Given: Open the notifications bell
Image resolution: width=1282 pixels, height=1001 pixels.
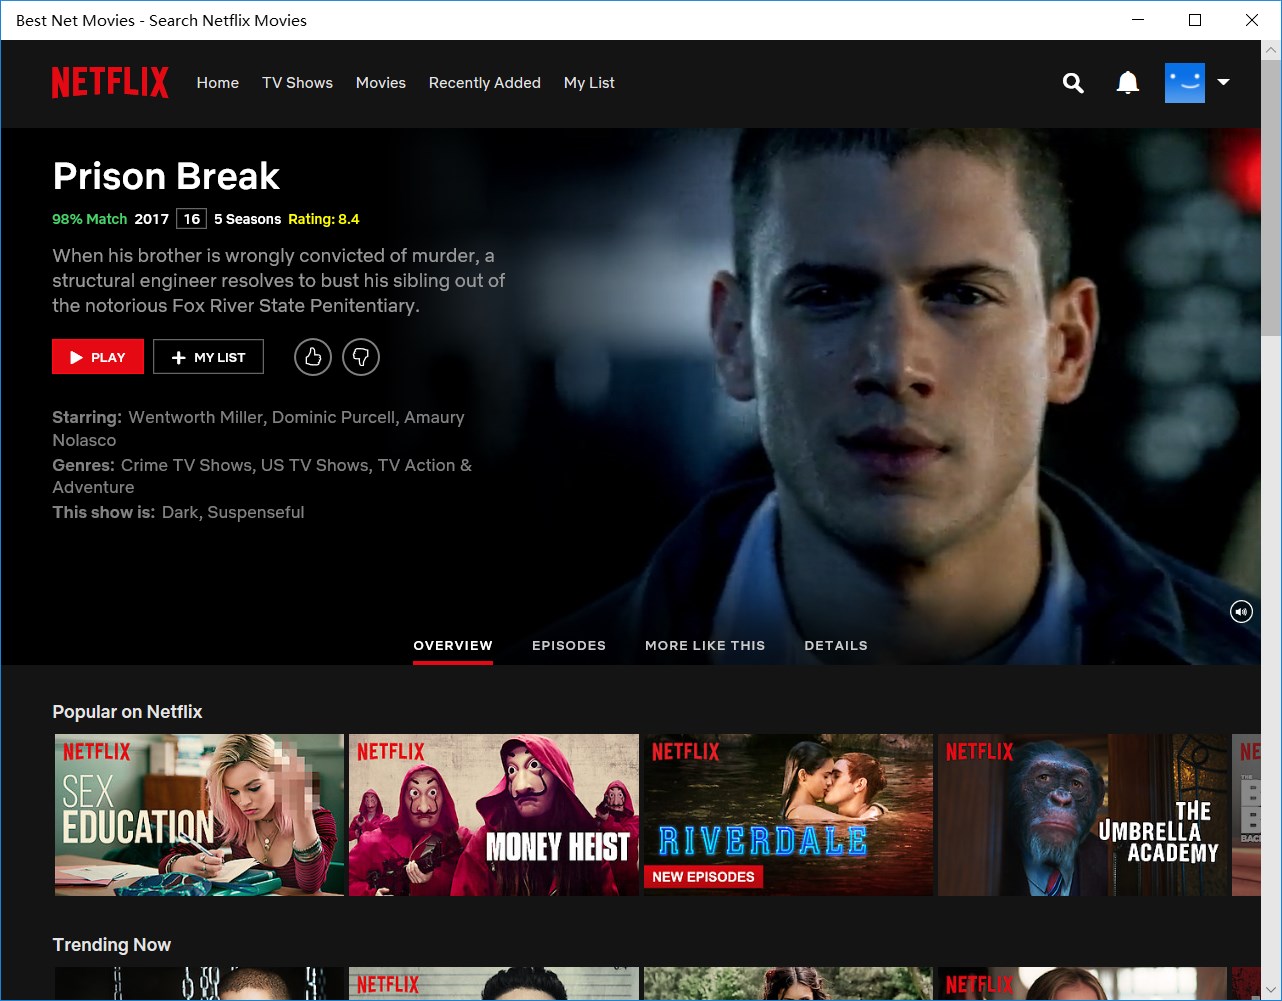Looking at the screenshot, I should (1127, 83).
